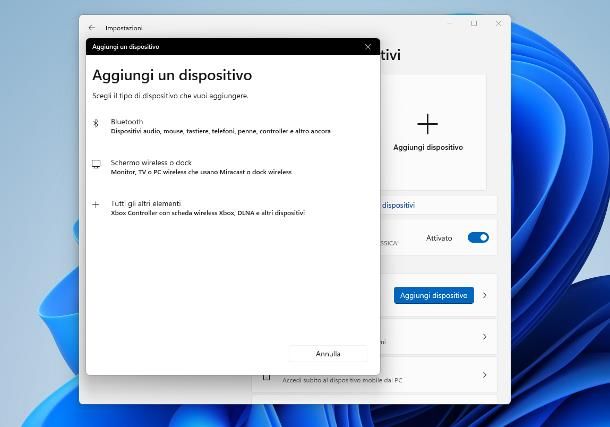Viewport: 610px width, 427px height.
Task: Open the row chevron below Aggiungi dispositivo
Action: (485, 337)
